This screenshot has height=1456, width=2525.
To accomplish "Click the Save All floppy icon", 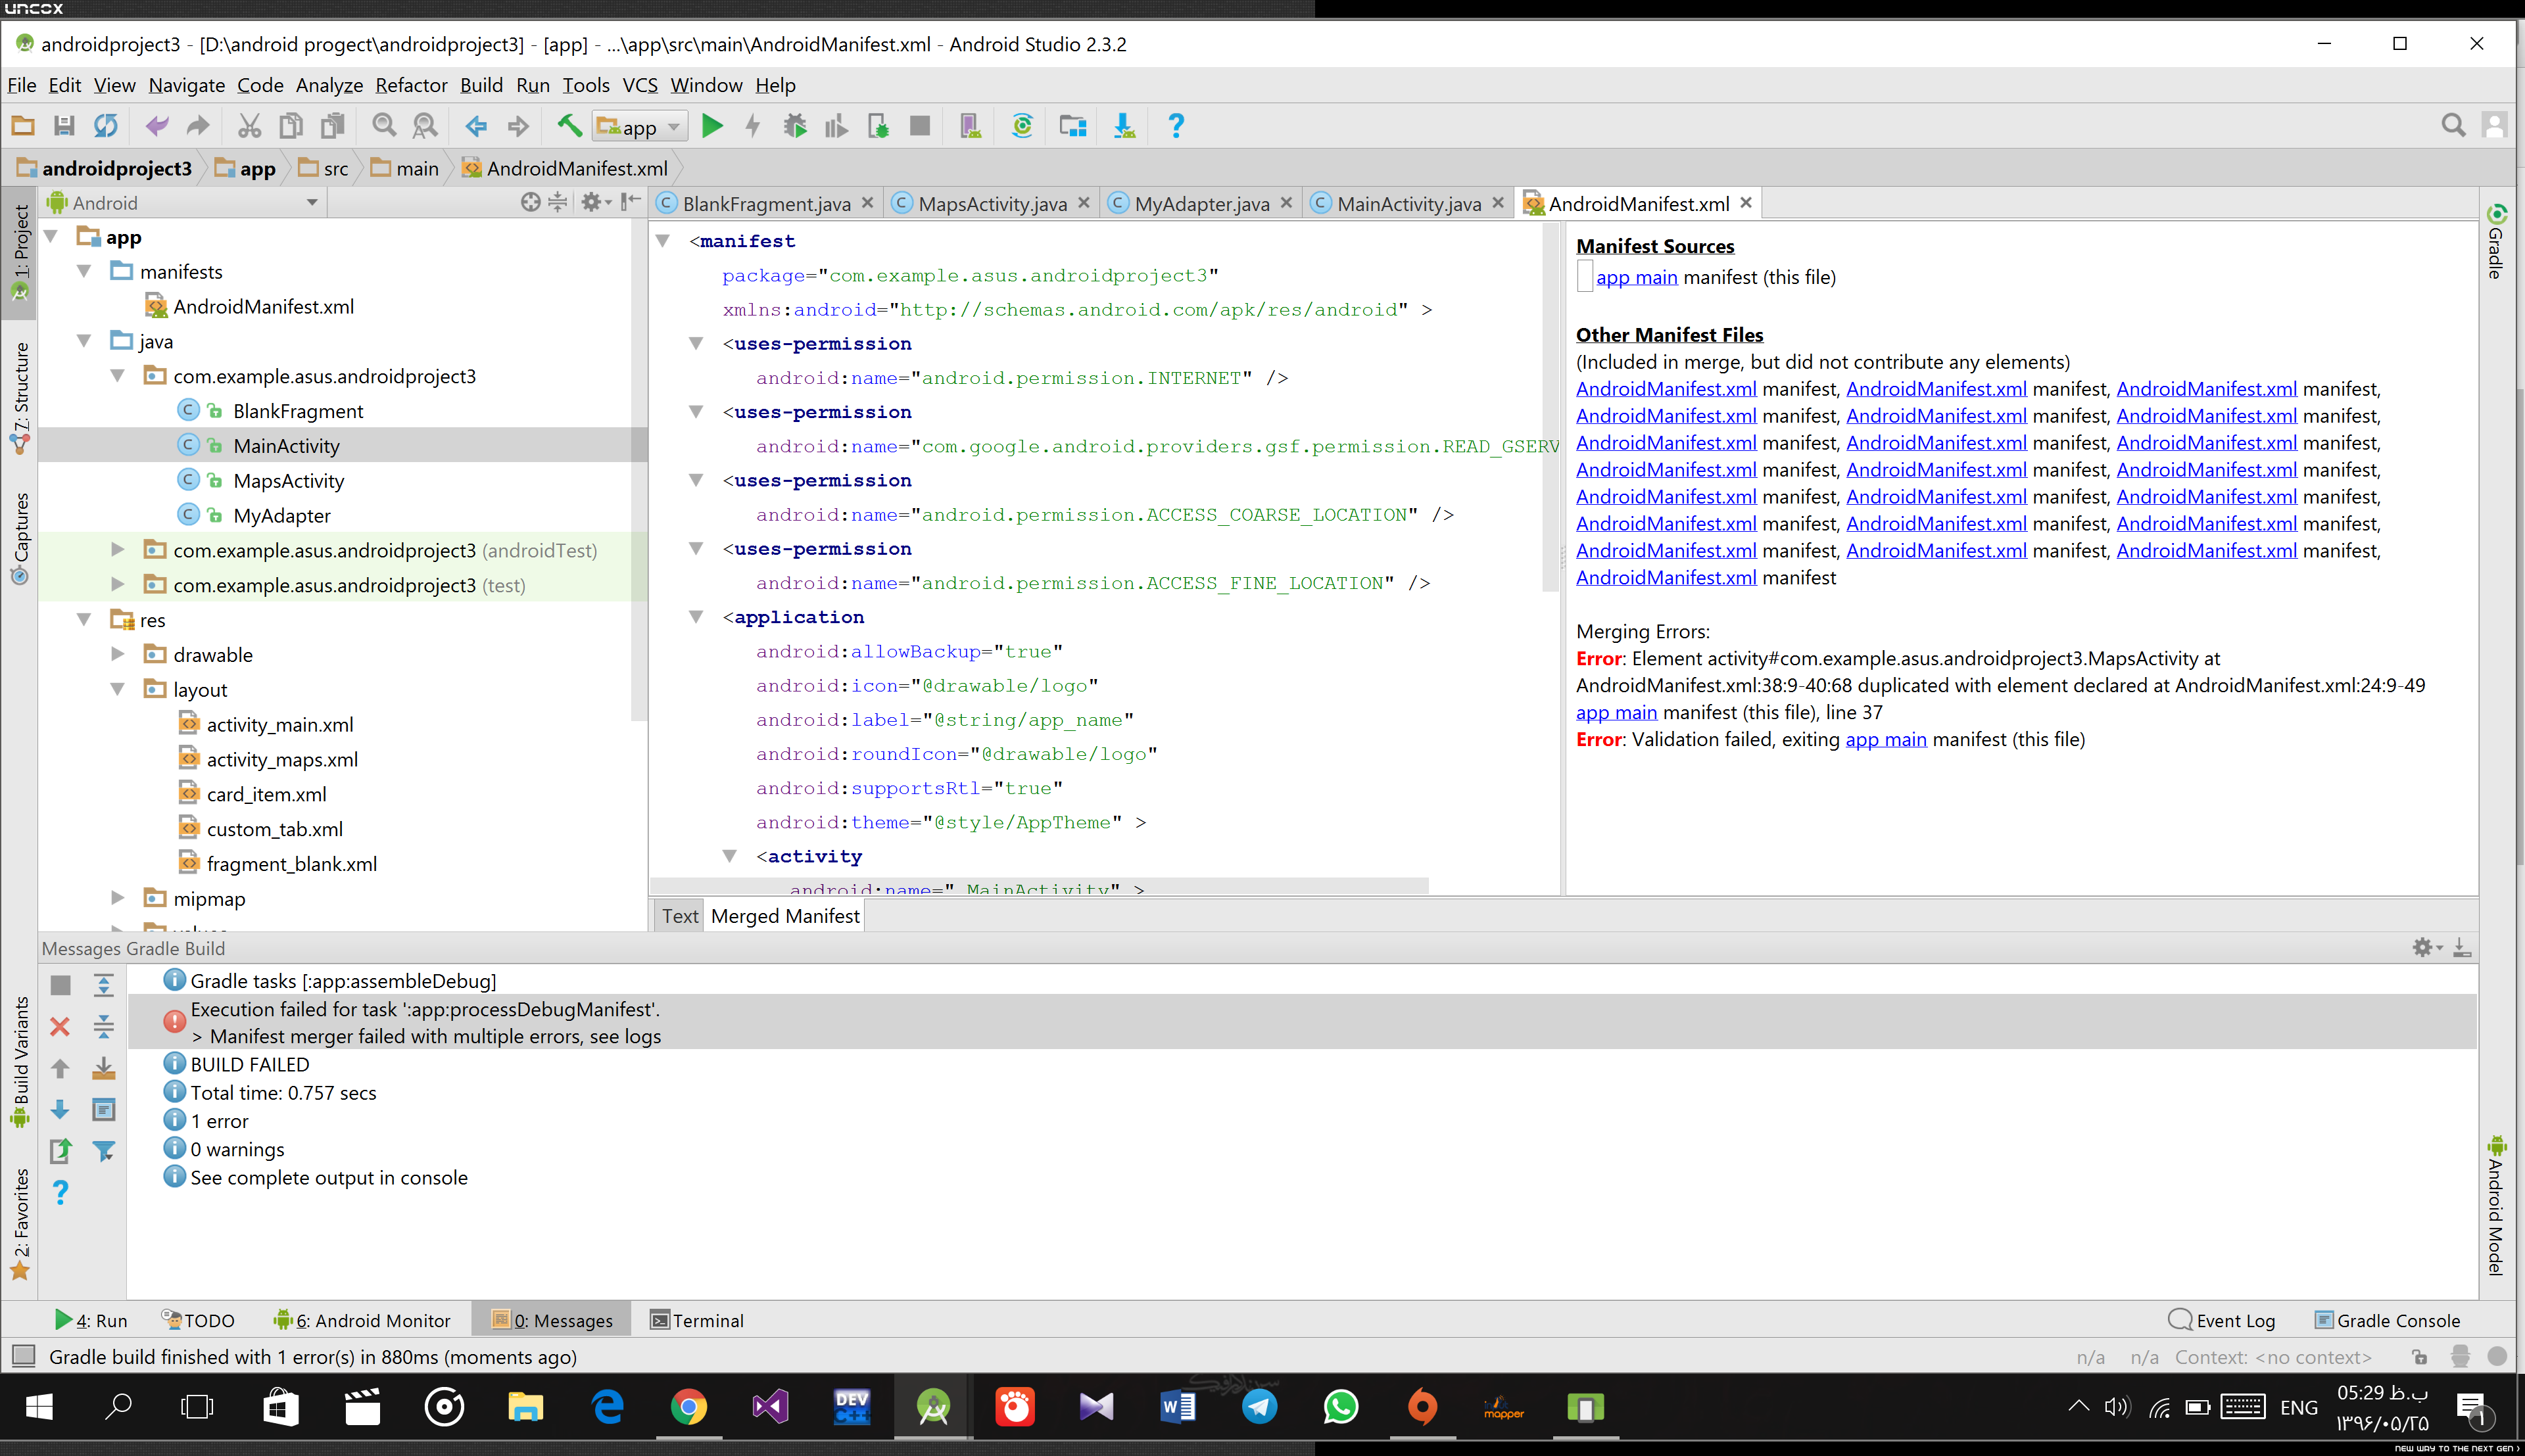I will tap(64, 126).
